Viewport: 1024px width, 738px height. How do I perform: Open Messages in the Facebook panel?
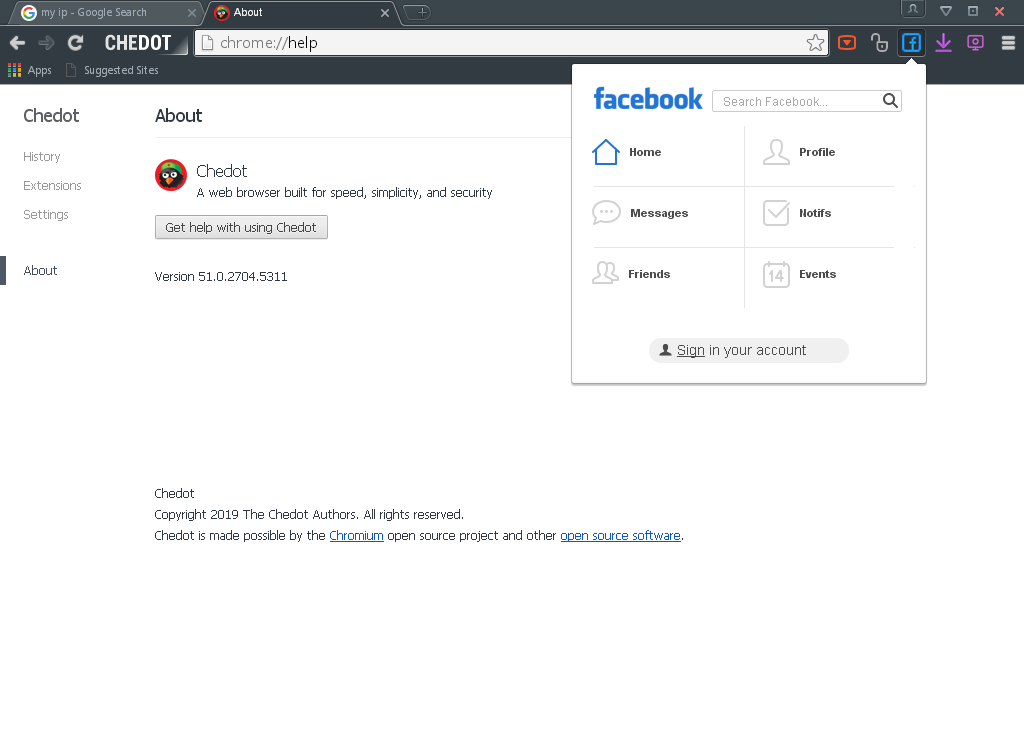point(606,212)
